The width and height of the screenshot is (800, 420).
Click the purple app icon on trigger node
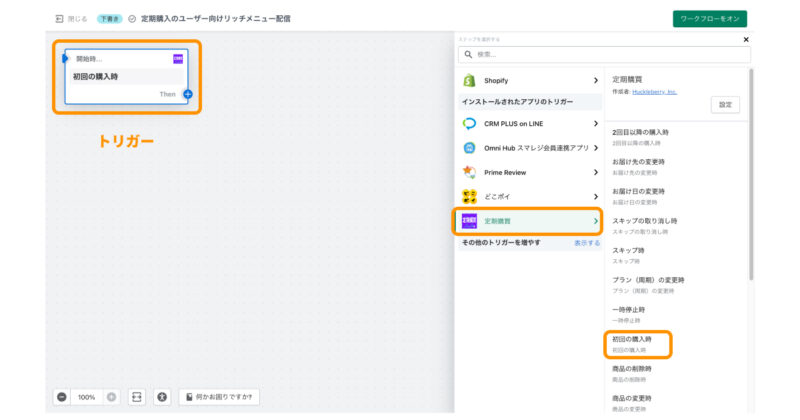coord(178,59)
